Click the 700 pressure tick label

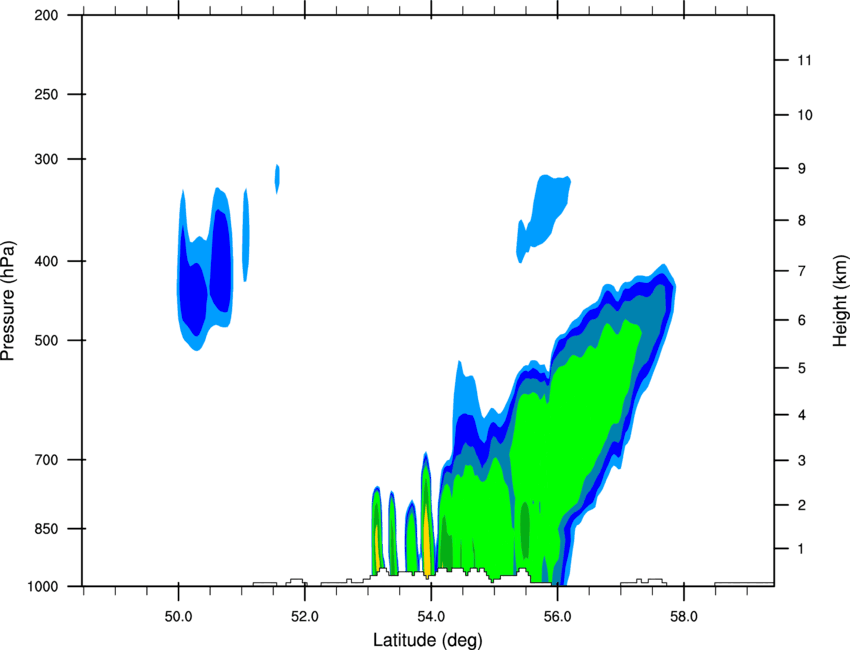pyautogui.click(x=46, y=460)
